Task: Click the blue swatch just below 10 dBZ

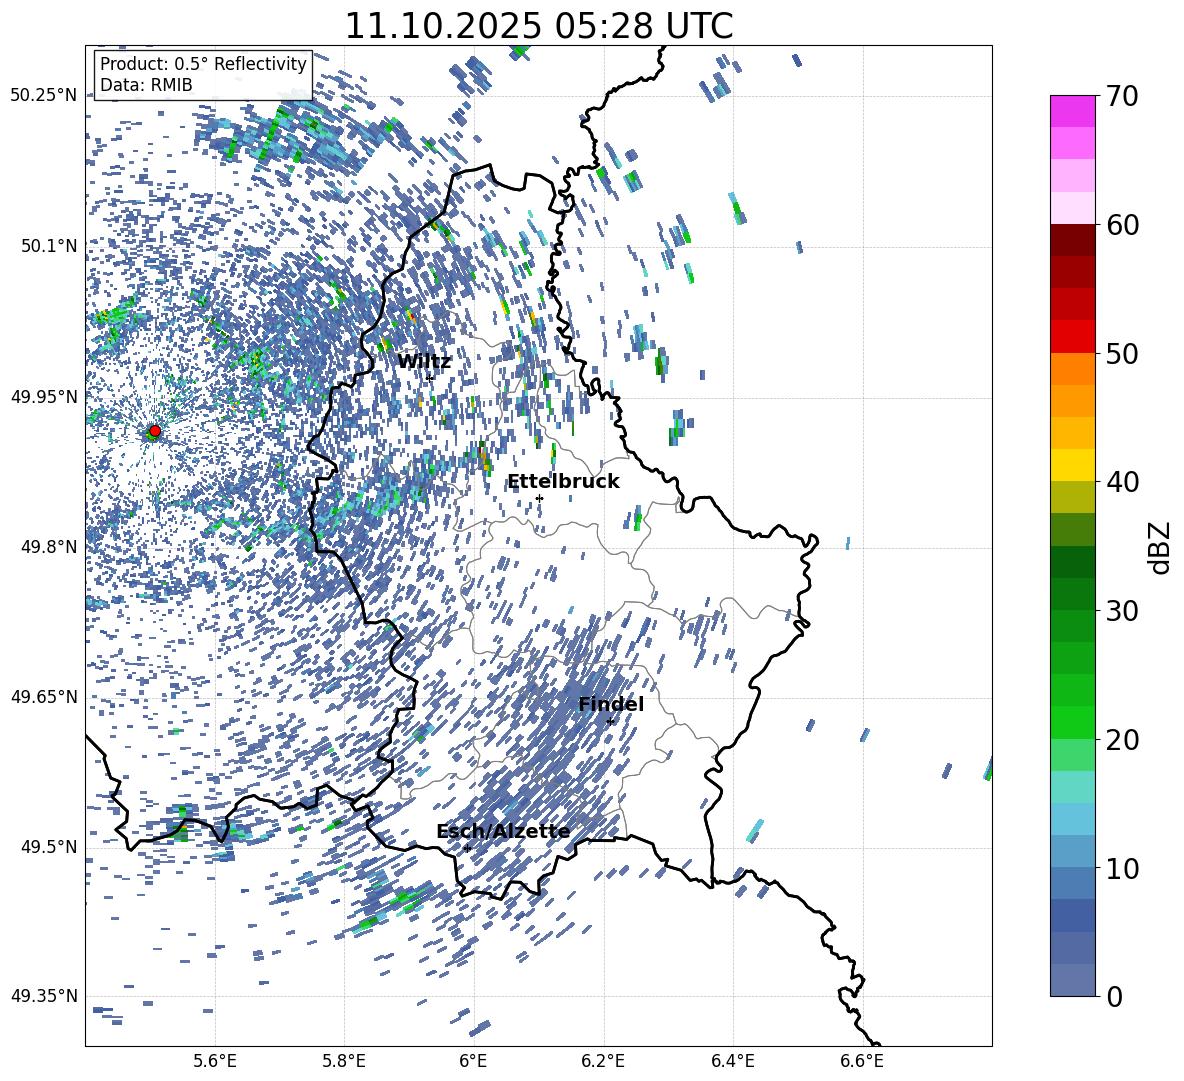Action: pos(1072,883)
